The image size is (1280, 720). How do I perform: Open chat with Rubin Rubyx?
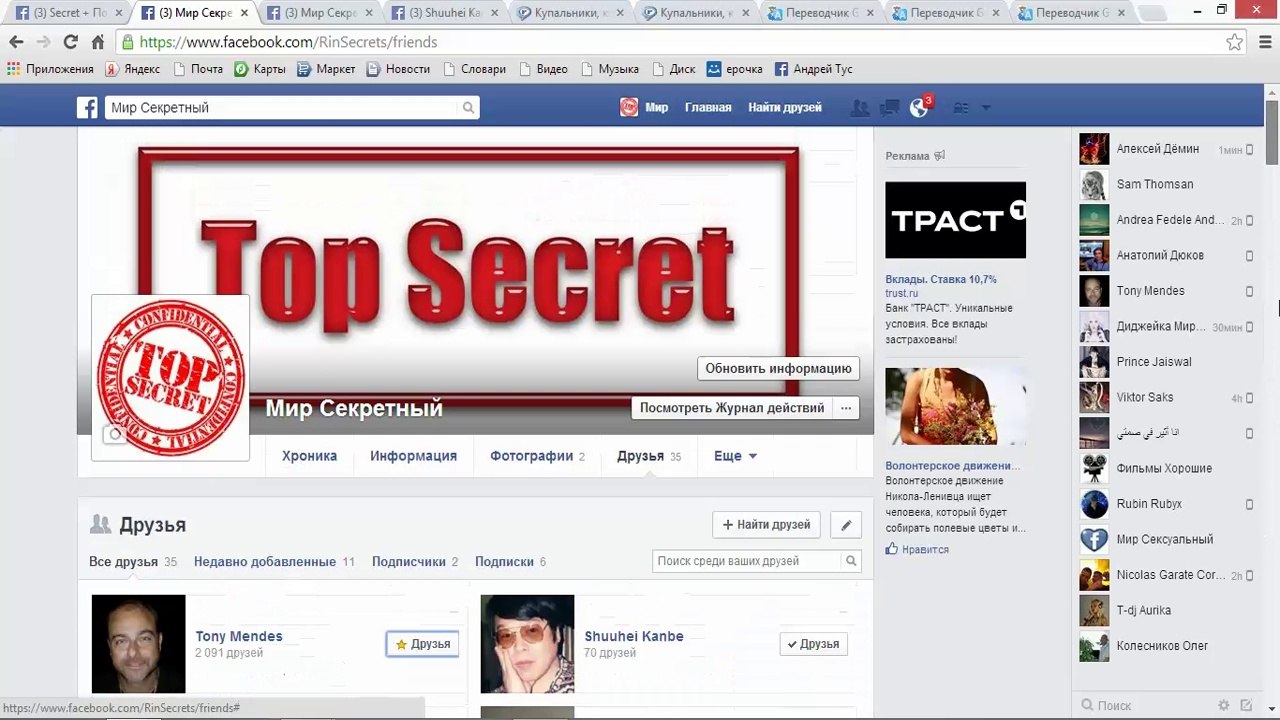[x=1167, y=504]
